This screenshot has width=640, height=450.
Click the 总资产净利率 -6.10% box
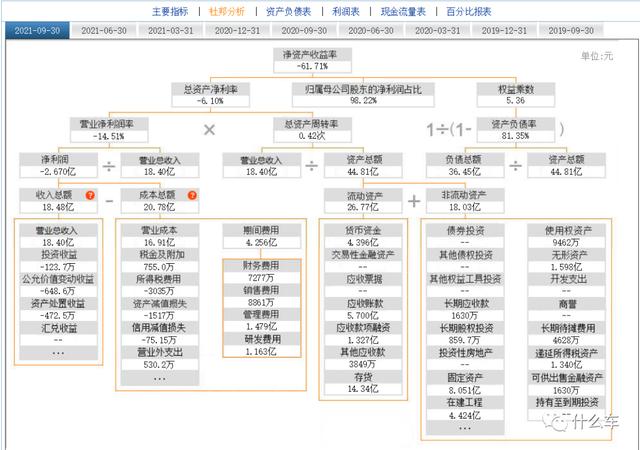[211, 95]
